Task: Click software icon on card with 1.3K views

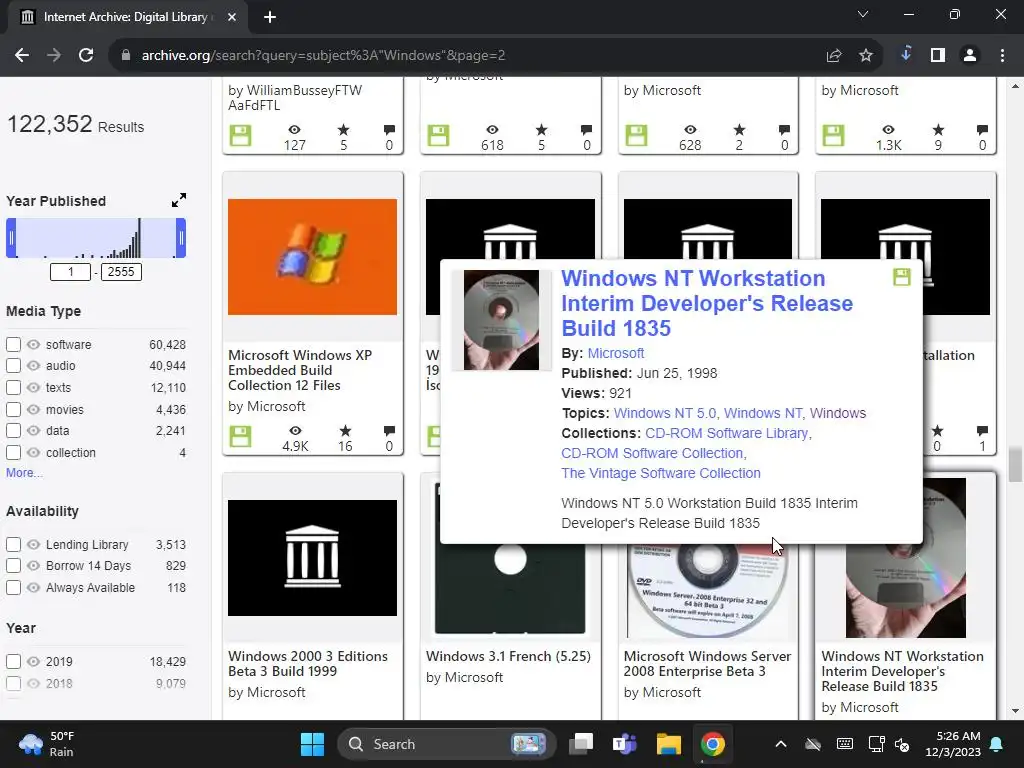Action: tap(833, 135)
